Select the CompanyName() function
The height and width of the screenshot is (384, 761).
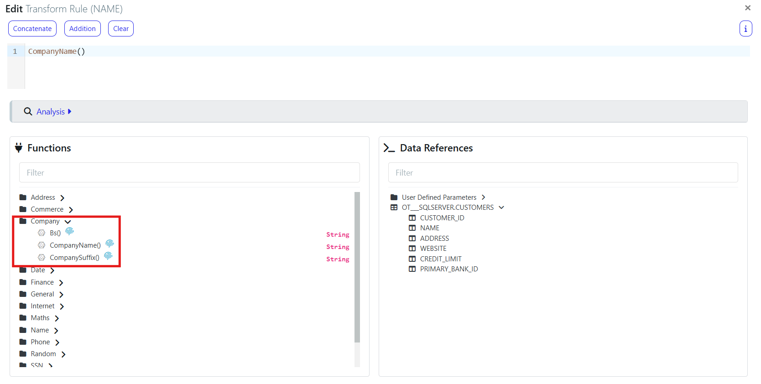pos(75,245)
